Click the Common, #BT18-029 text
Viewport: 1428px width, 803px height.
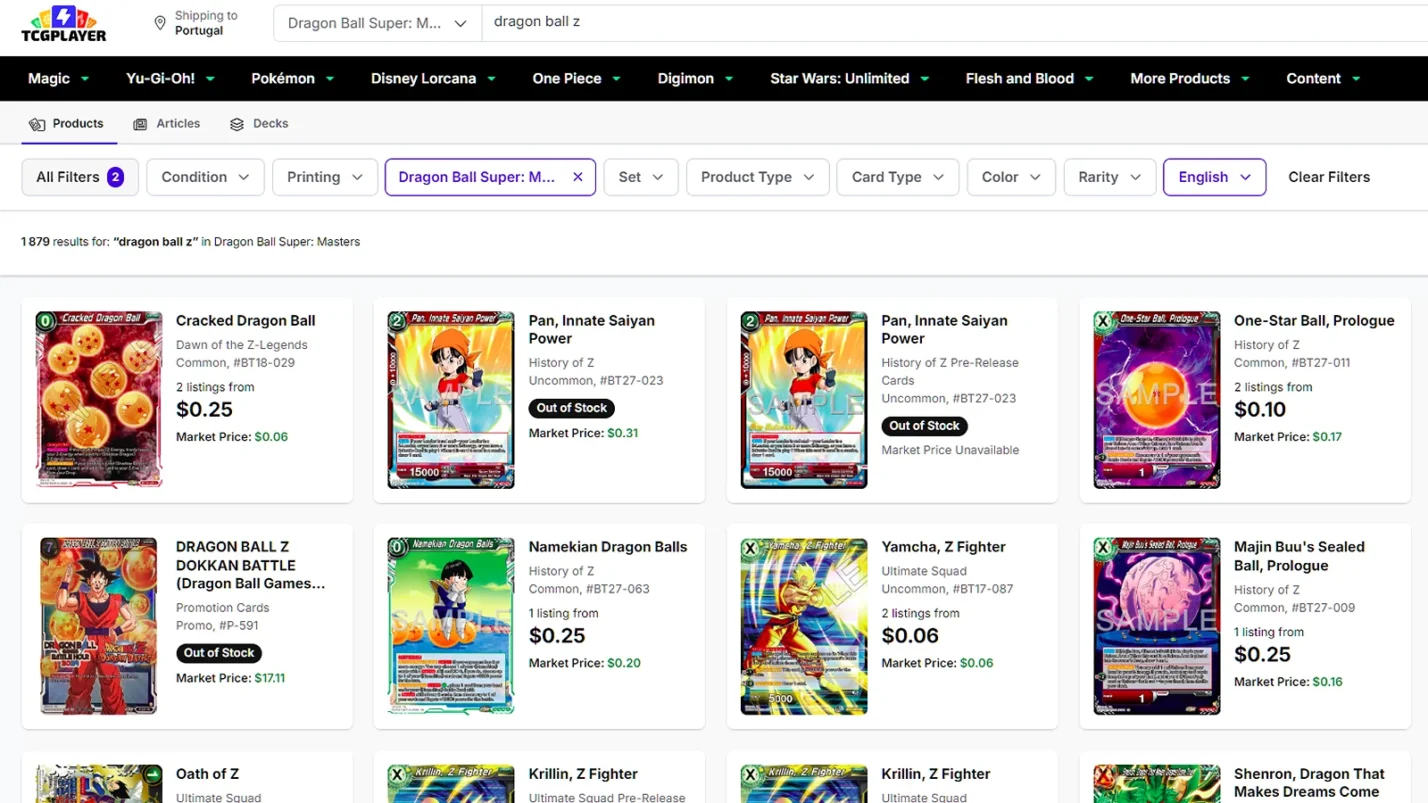tap(236, 363)
